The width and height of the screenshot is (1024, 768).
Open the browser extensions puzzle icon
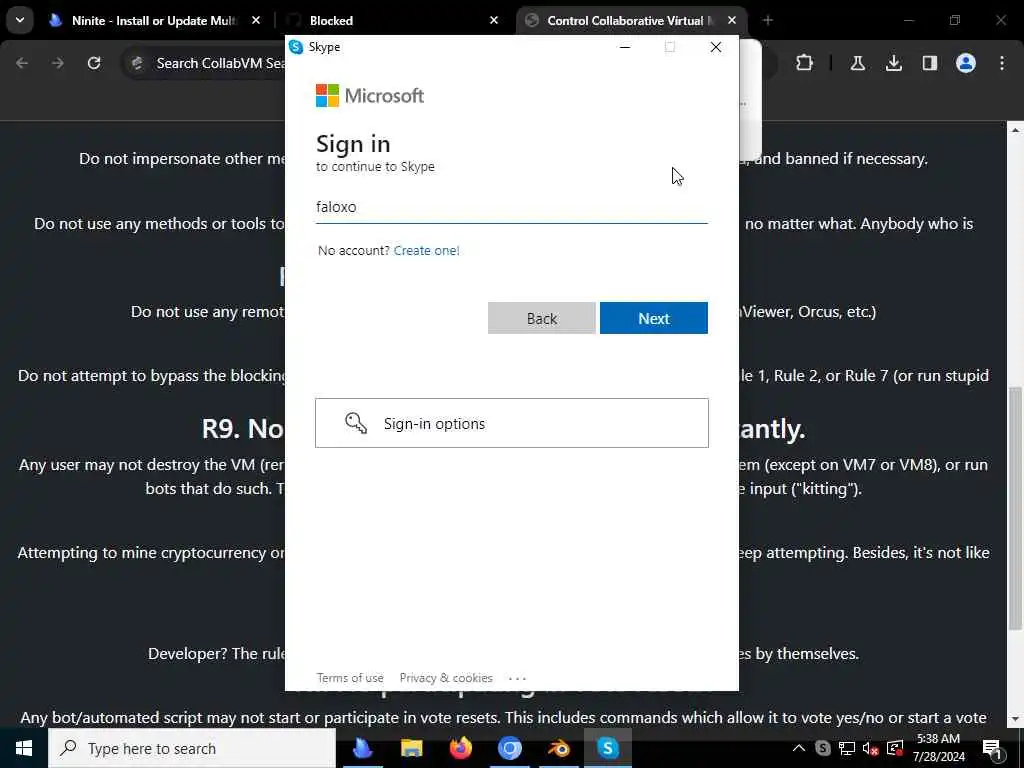click(805, 63)
